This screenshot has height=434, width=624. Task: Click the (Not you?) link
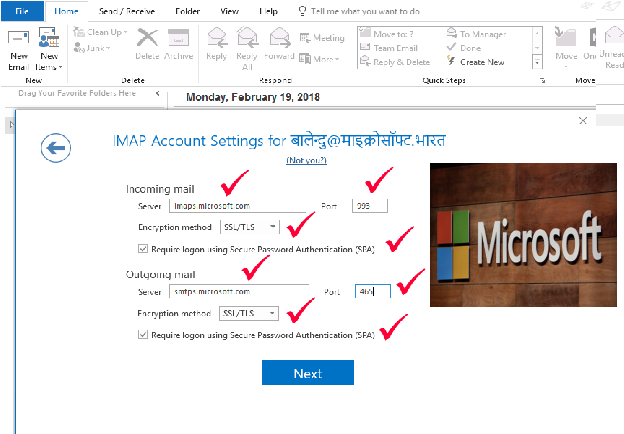tap(306, 160)
